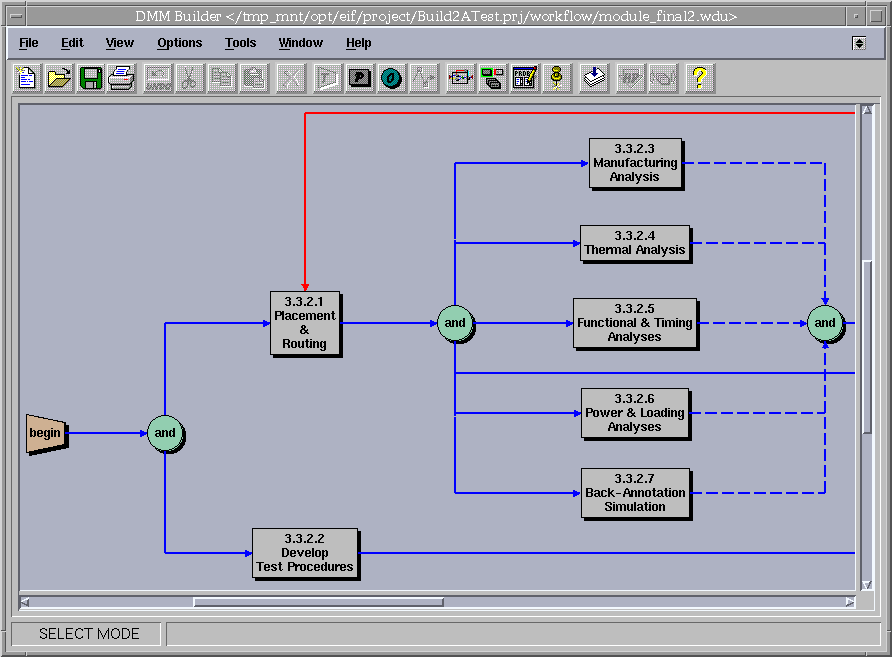Select the Develop Test Procedures box
The width and height of the screenshot is (892, 657).
tap(305, 553)
